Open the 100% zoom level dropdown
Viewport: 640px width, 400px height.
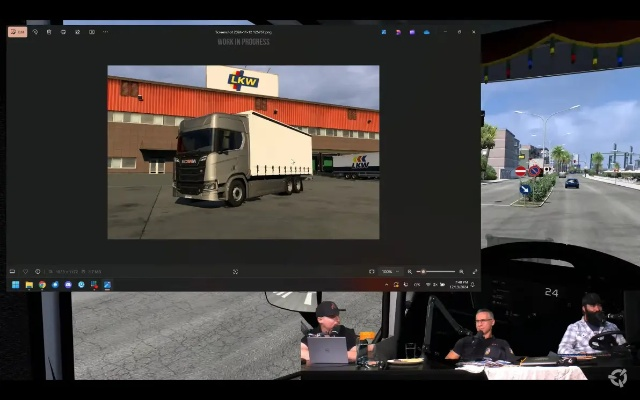[388, 271]
